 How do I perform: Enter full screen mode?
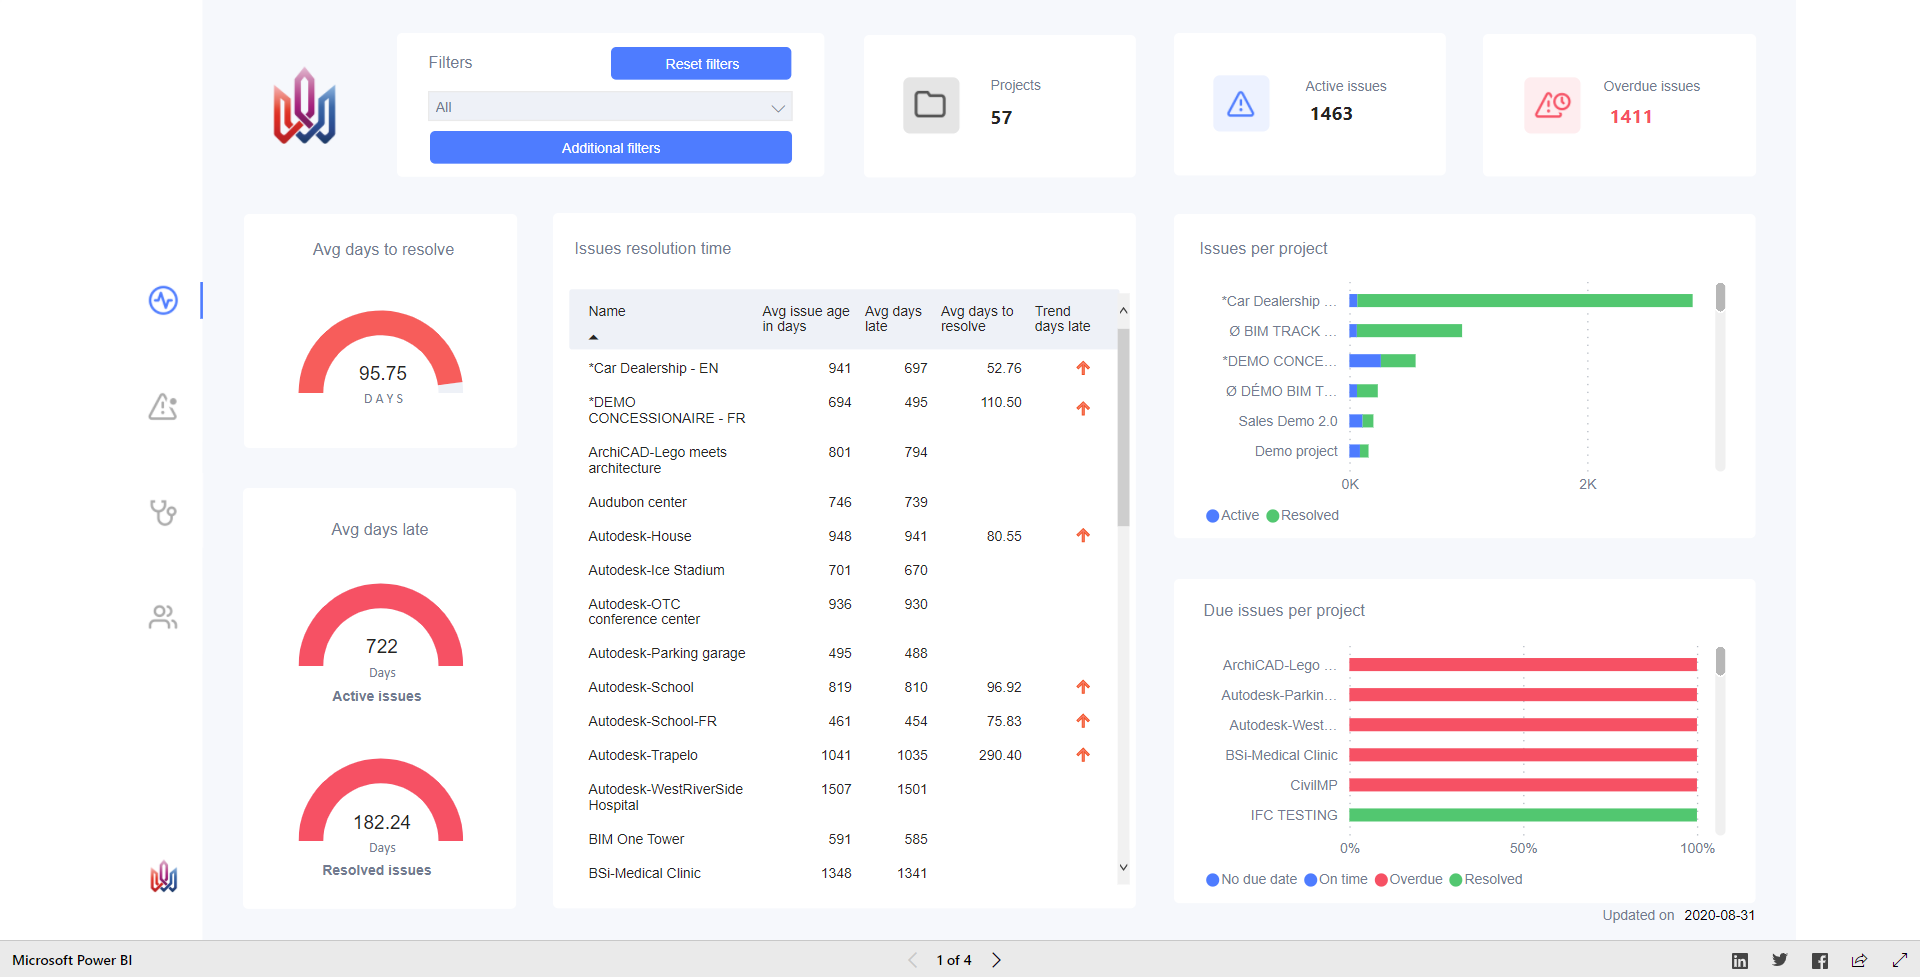[1900, 960]
